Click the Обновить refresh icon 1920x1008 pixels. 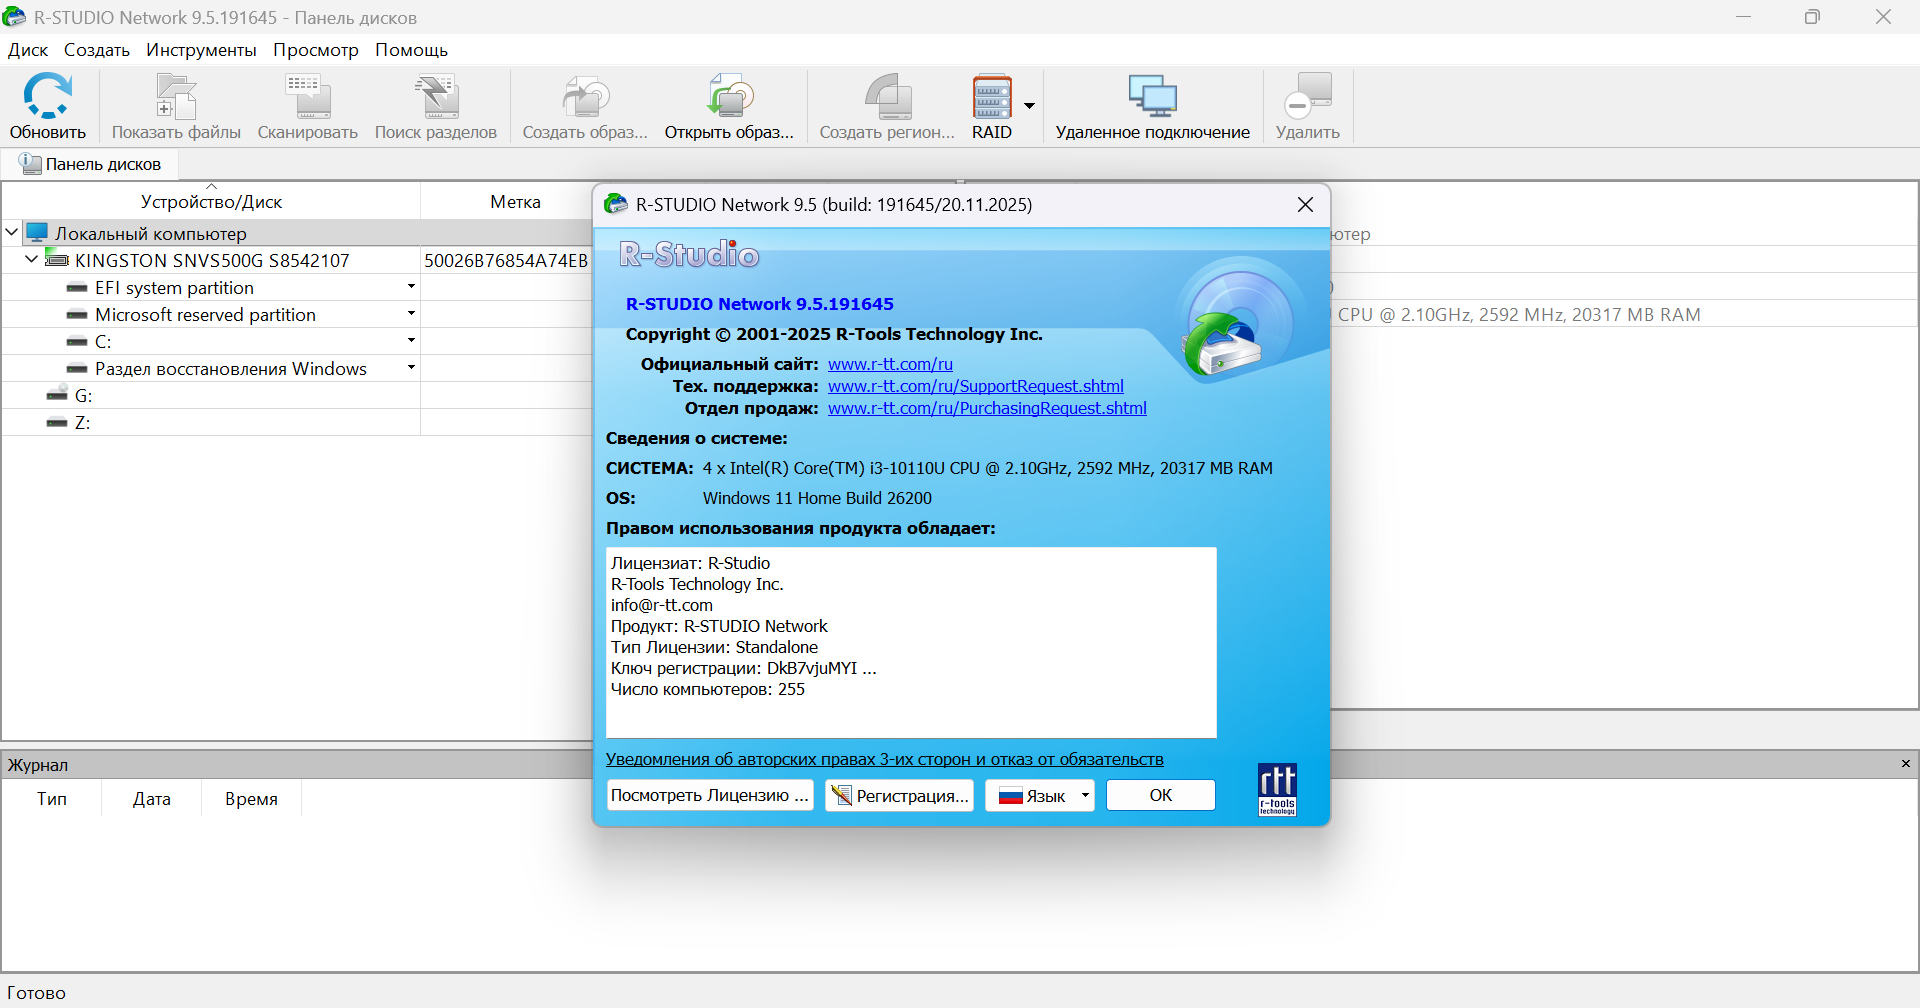point(47,97)
